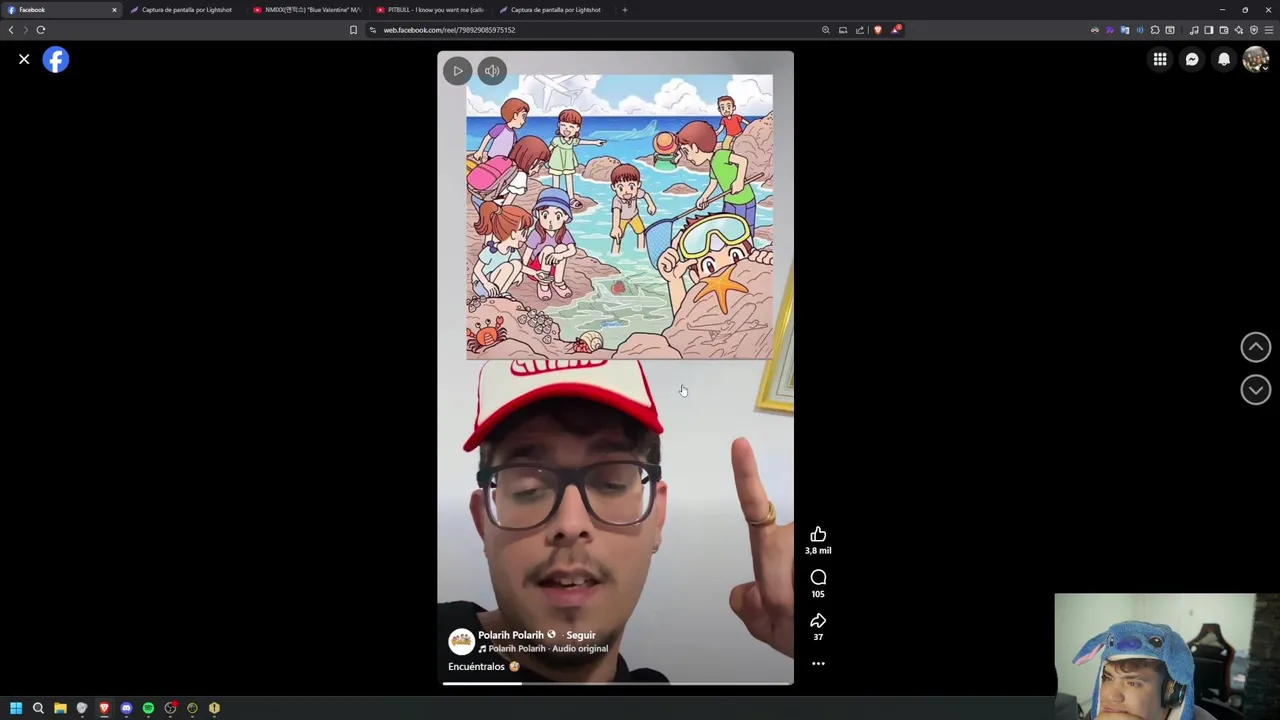The image size is (1280, 720).
Task: Open the Brave VPN shield icon
Action: point(1254,30)
